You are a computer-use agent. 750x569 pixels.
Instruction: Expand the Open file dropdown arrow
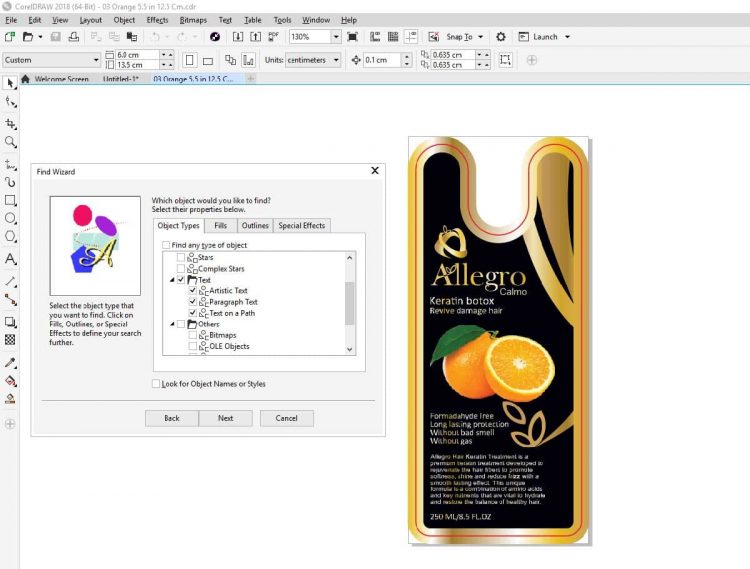coord(40,37)
